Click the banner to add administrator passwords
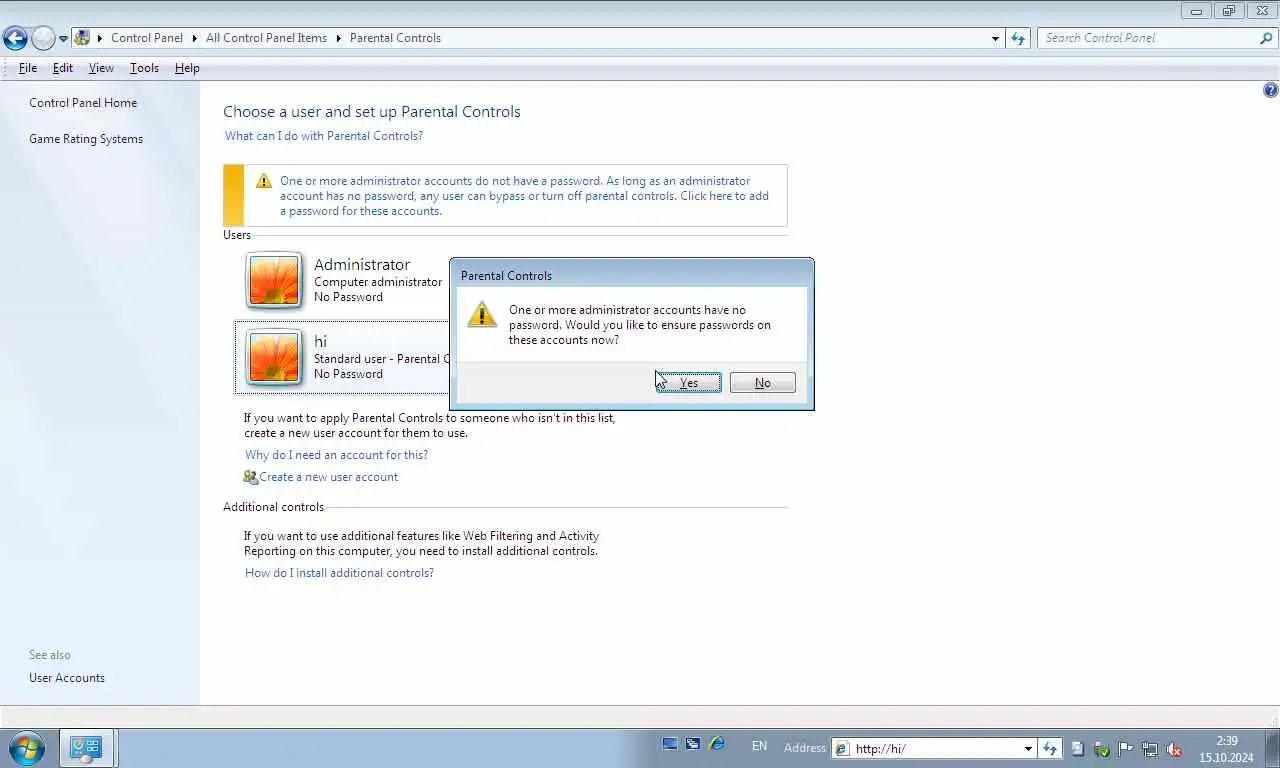 point(524,196)
